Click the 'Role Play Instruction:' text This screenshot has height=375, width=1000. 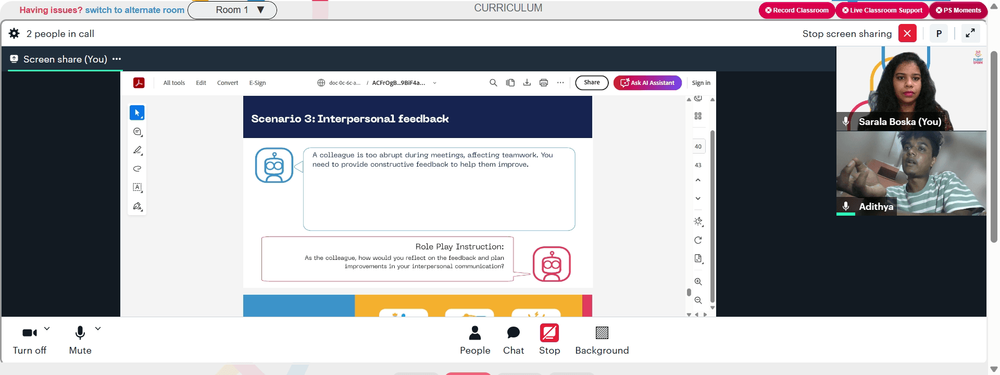[x=459, y=247]
